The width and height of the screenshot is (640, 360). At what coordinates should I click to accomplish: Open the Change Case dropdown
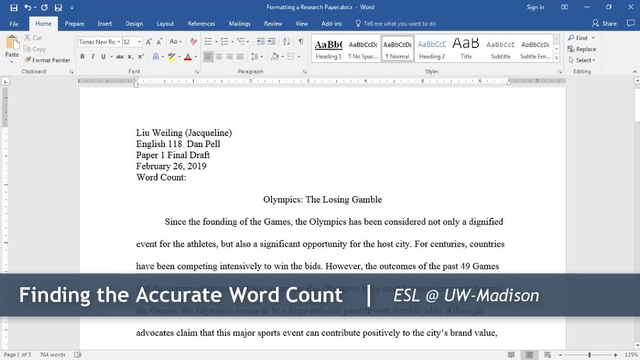[176, 42]
